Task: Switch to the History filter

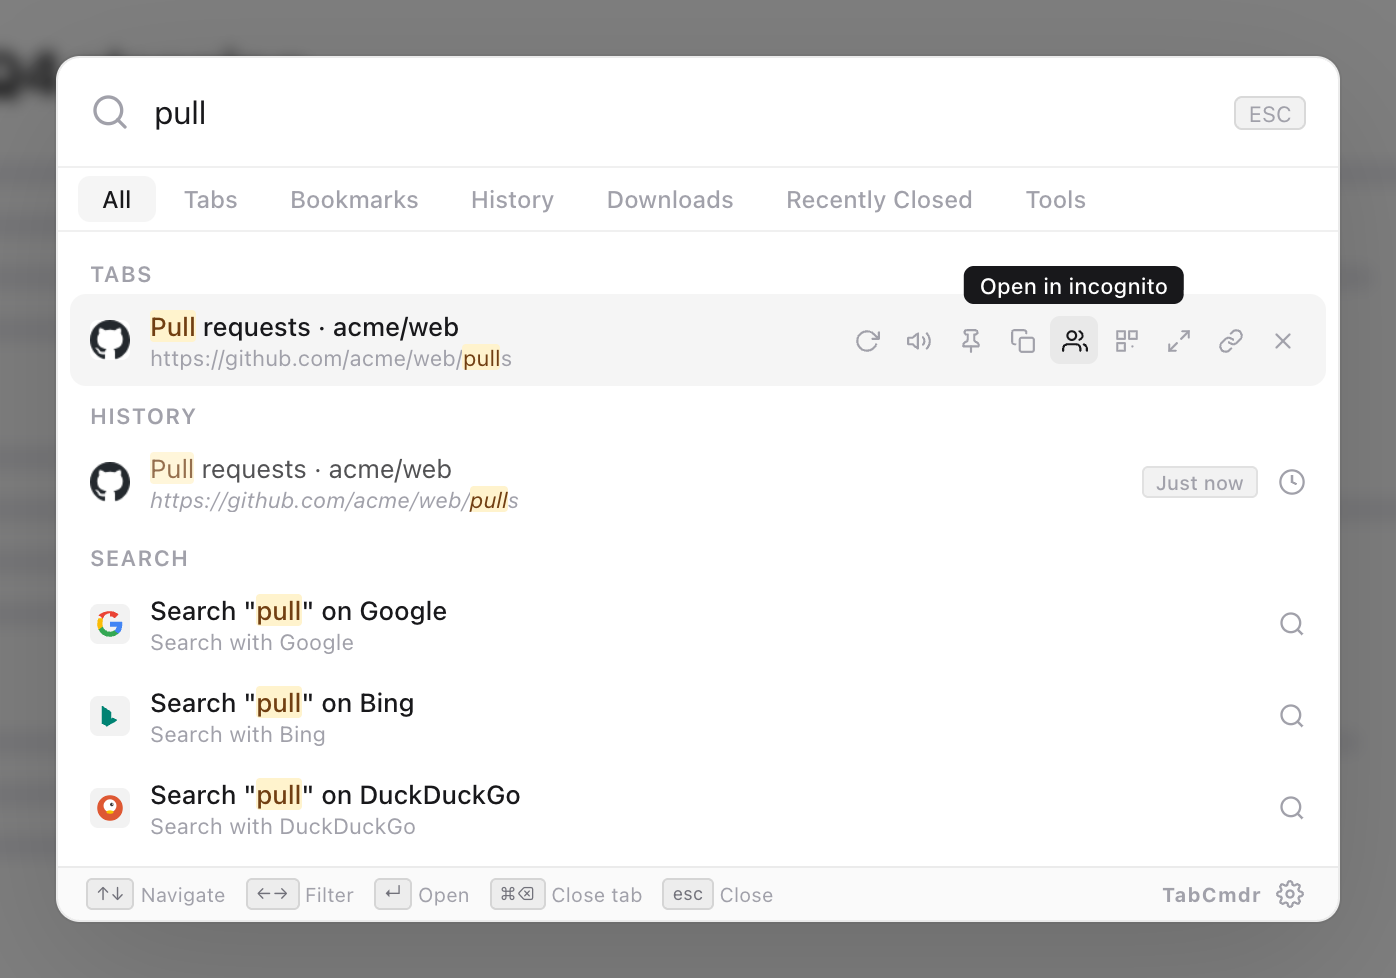Action: tap(512, 200)
